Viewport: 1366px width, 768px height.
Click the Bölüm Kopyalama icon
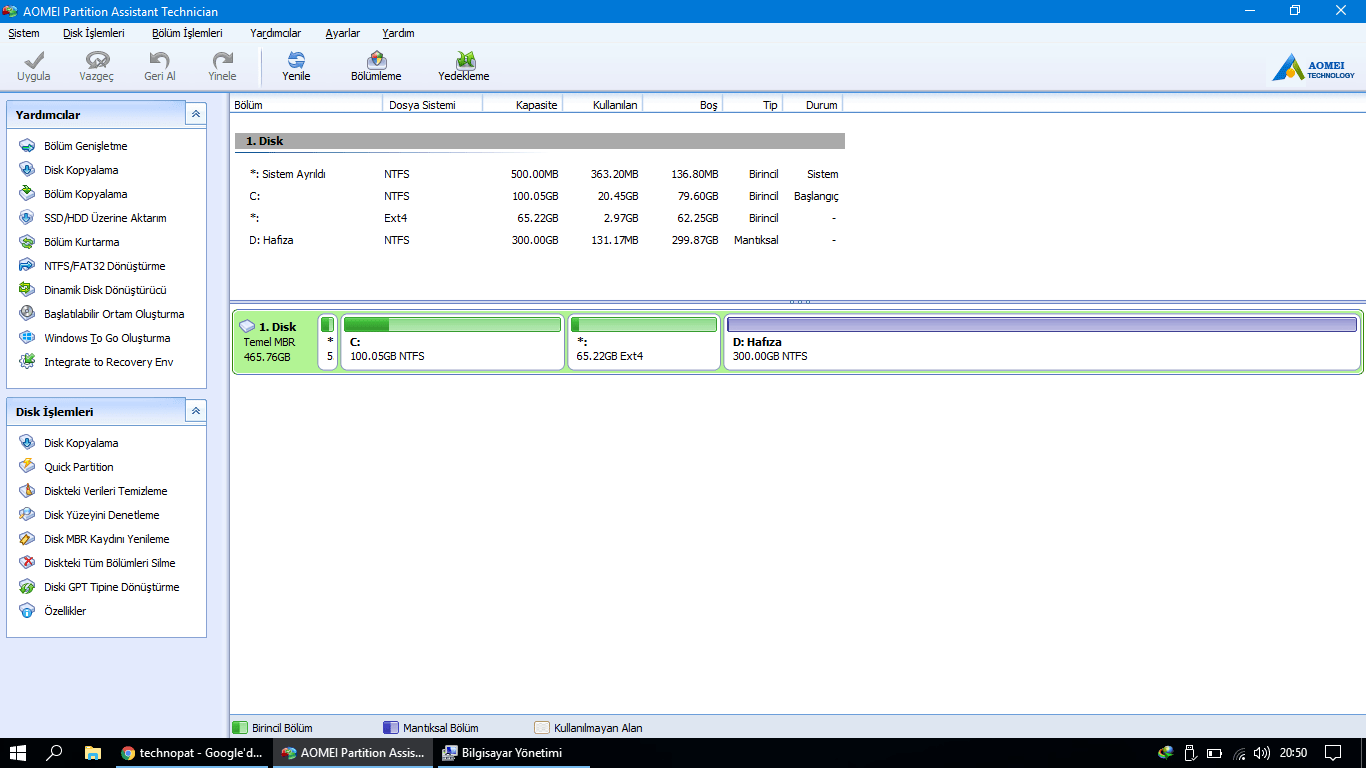tap(27, 194)
